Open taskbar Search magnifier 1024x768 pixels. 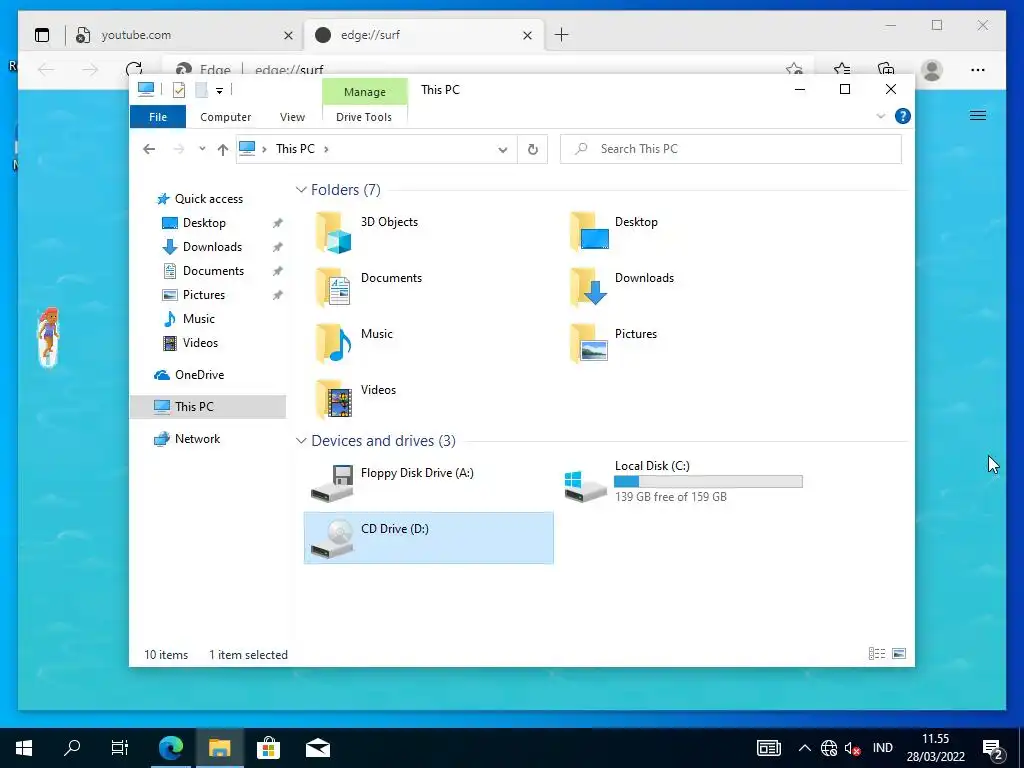tap(72, 748)
